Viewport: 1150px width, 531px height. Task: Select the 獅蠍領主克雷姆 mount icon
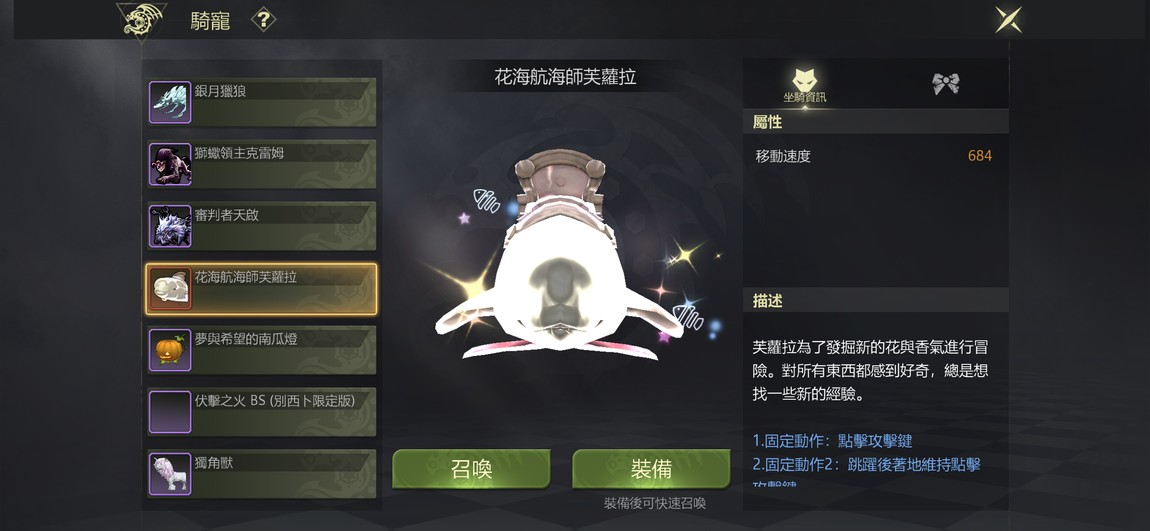click(x=170, y=164)
